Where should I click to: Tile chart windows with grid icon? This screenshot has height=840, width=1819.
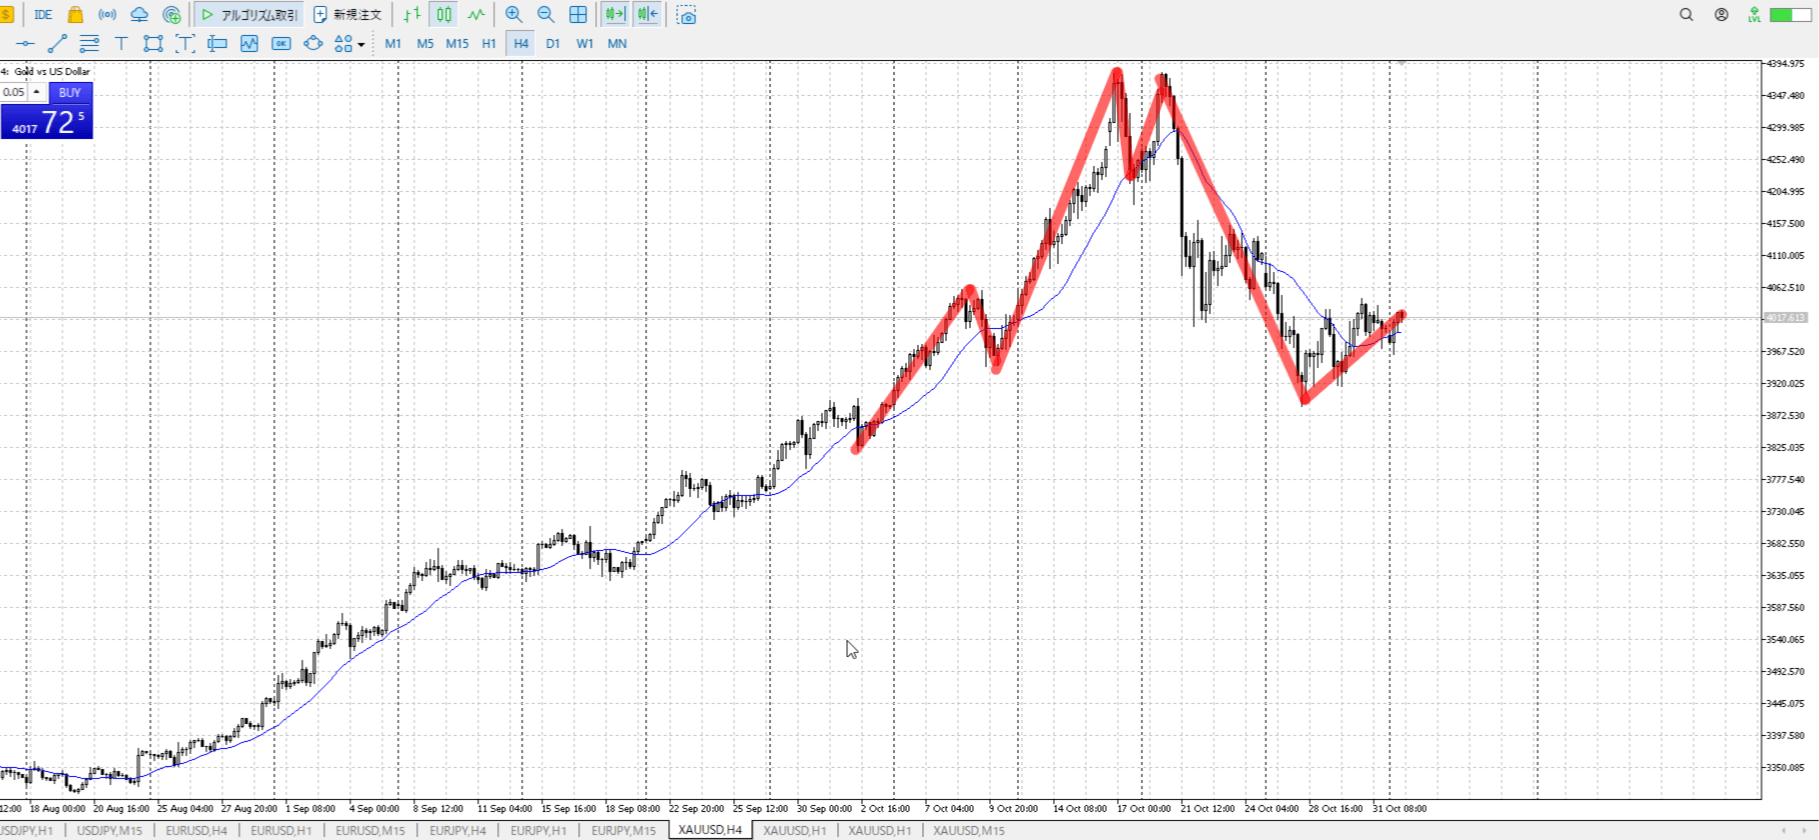(x=578, y=15)
